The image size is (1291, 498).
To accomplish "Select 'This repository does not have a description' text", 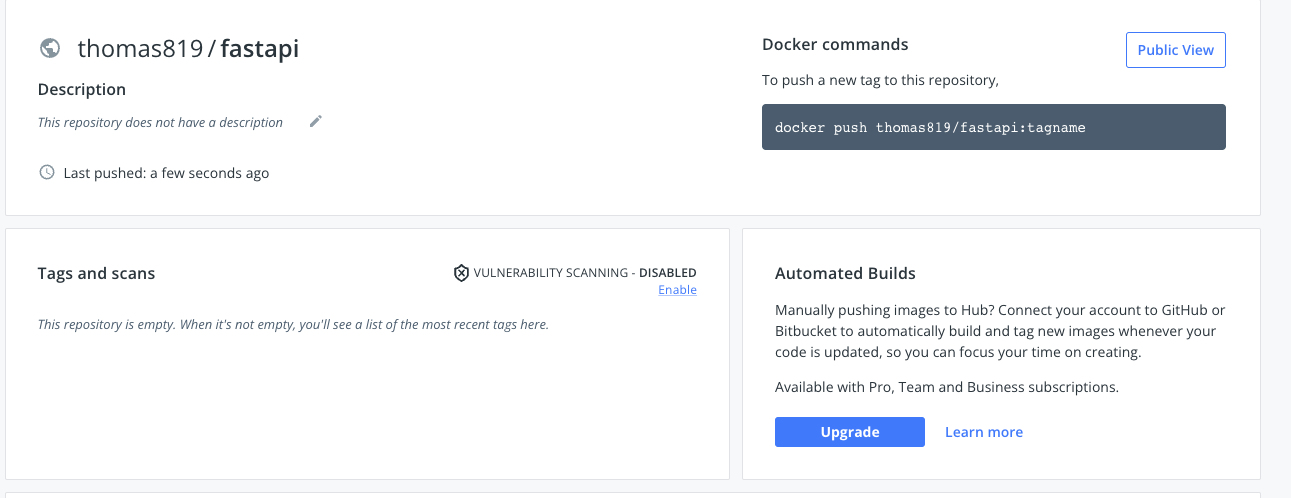I will 160,122.
